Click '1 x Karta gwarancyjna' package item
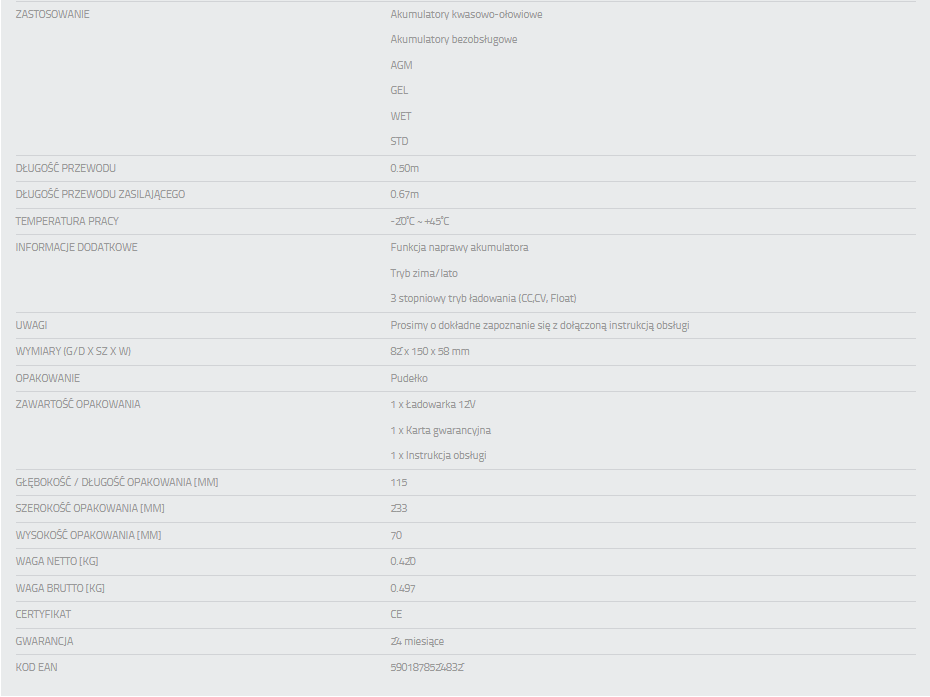930x697 pixels. coord(440,430)
